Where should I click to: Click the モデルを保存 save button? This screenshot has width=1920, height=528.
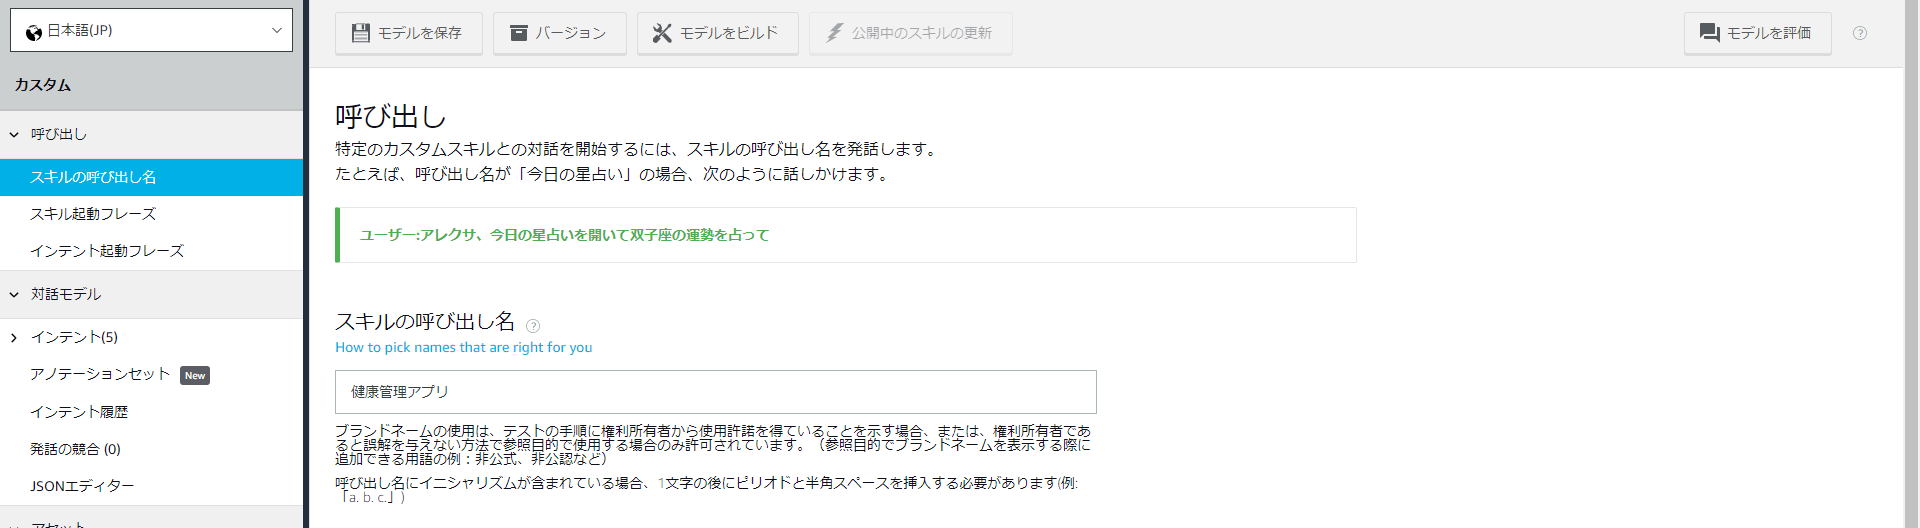[408, 33]
